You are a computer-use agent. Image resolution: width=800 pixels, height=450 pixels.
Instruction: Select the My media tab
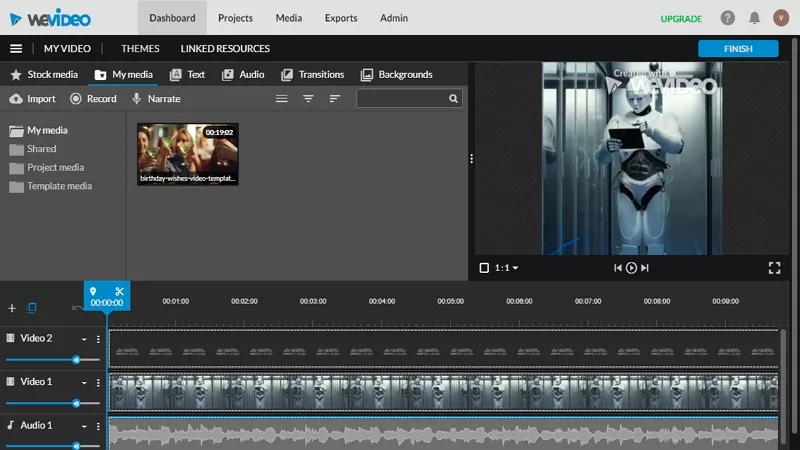[124, 74]
